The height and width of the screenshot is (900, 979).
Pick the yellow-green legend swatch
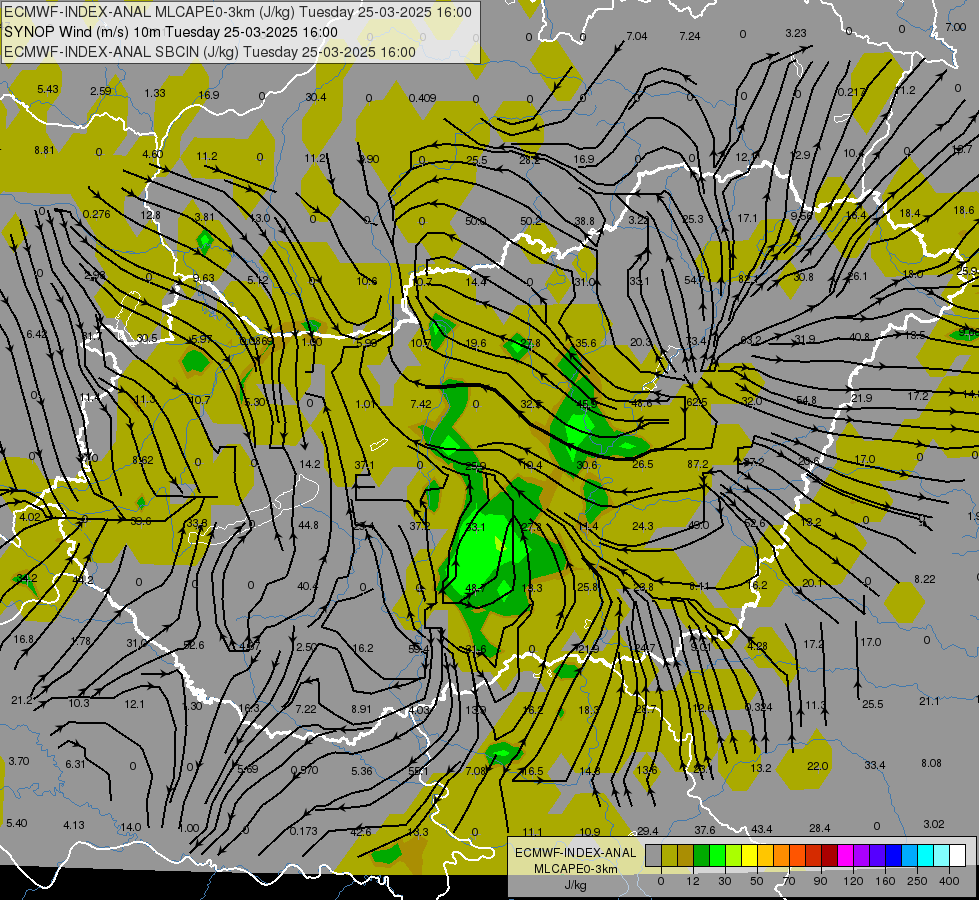coord(734,855)
